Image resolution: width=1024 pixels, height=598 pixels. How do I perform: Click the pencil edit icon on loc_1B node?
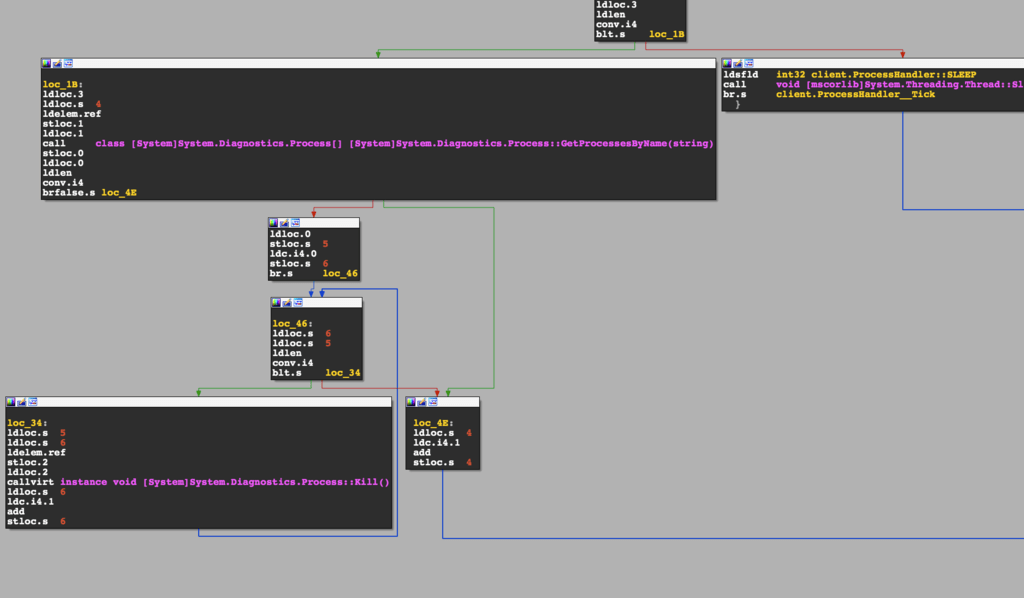[56, 63]
